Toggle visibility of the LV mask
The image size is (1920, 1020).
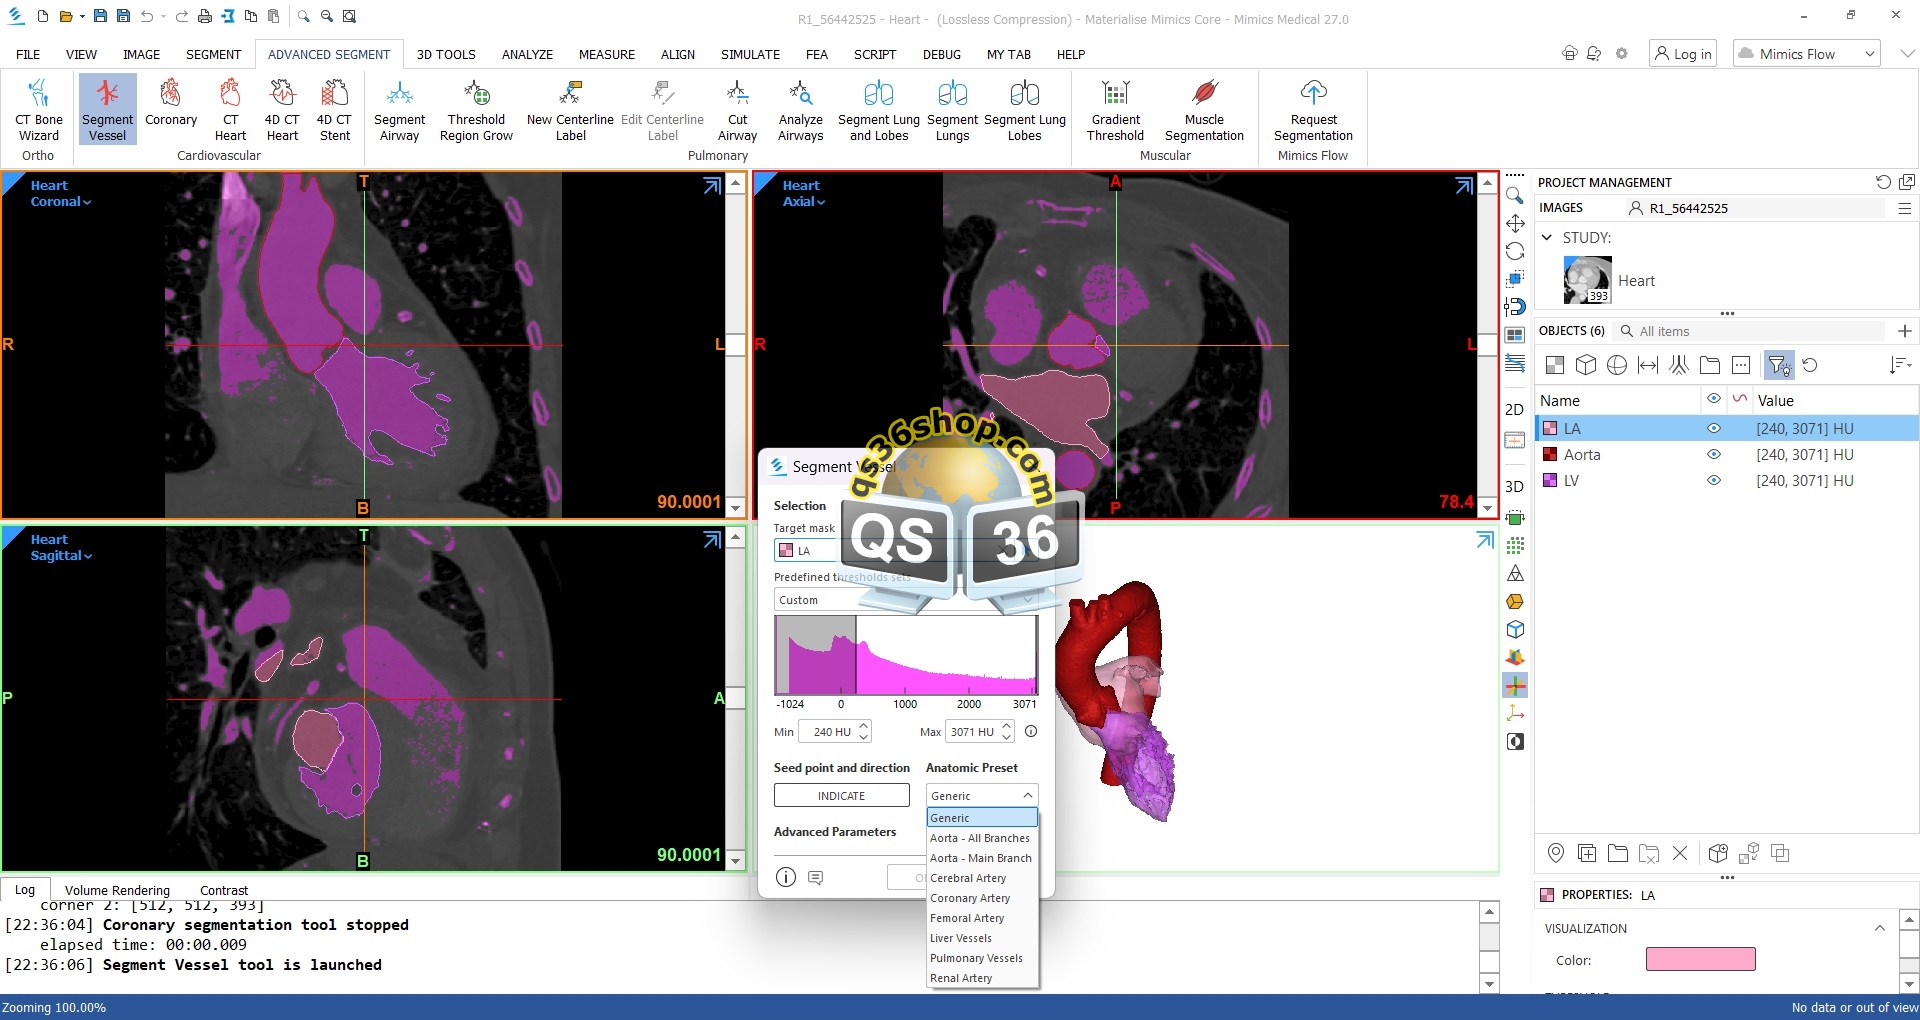pos(1713,480)
